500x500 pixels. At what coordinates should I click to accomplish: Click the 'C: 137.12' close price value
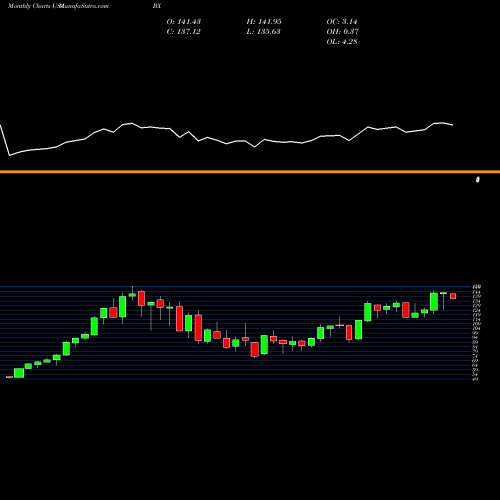coord(183,32)
